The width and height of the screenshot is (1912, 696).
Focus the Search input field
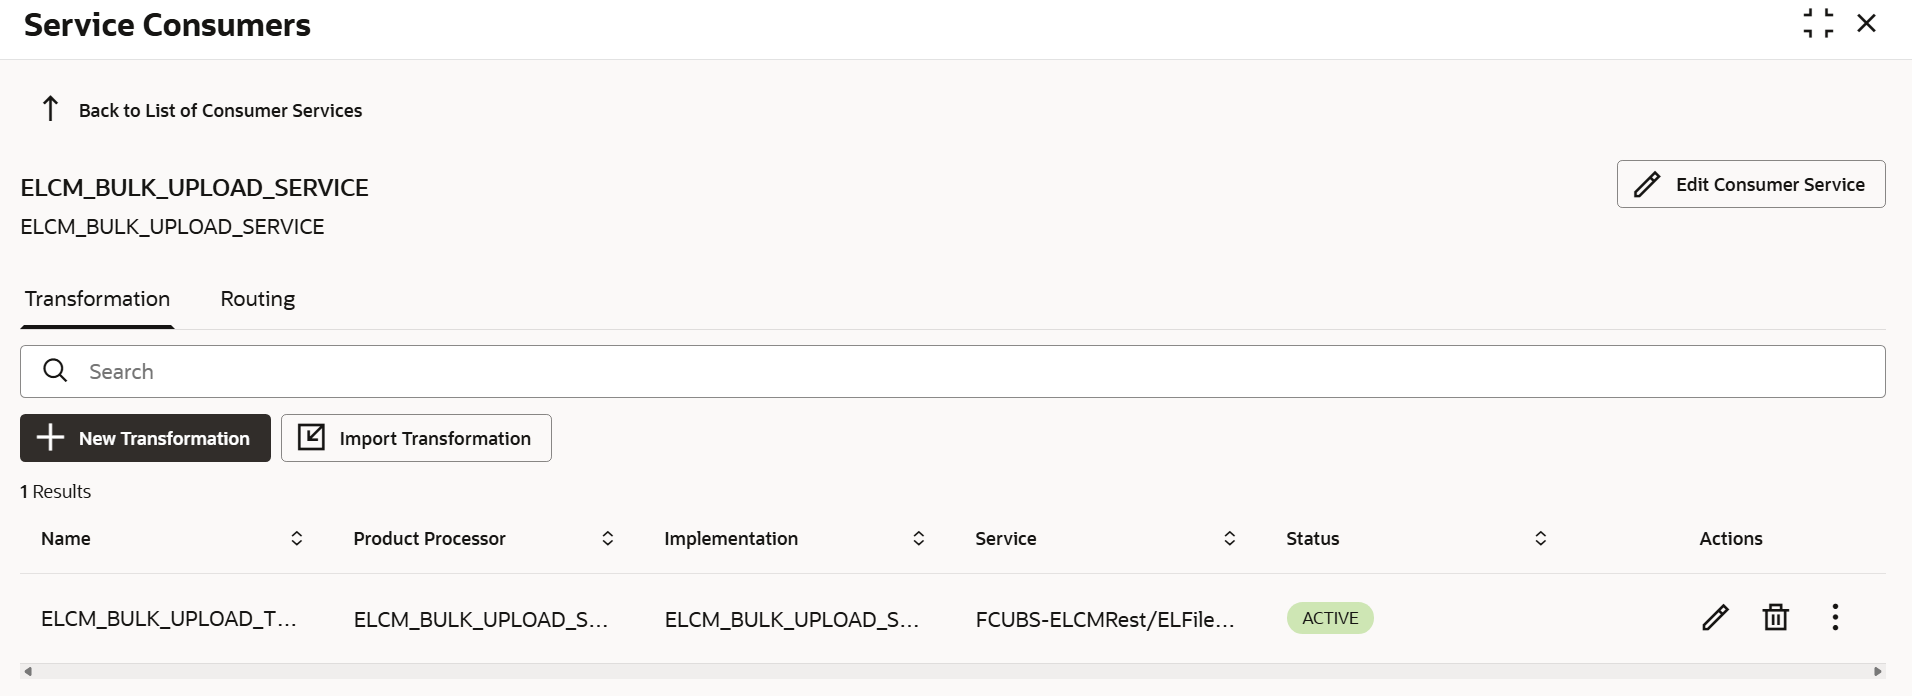point(953,371)
